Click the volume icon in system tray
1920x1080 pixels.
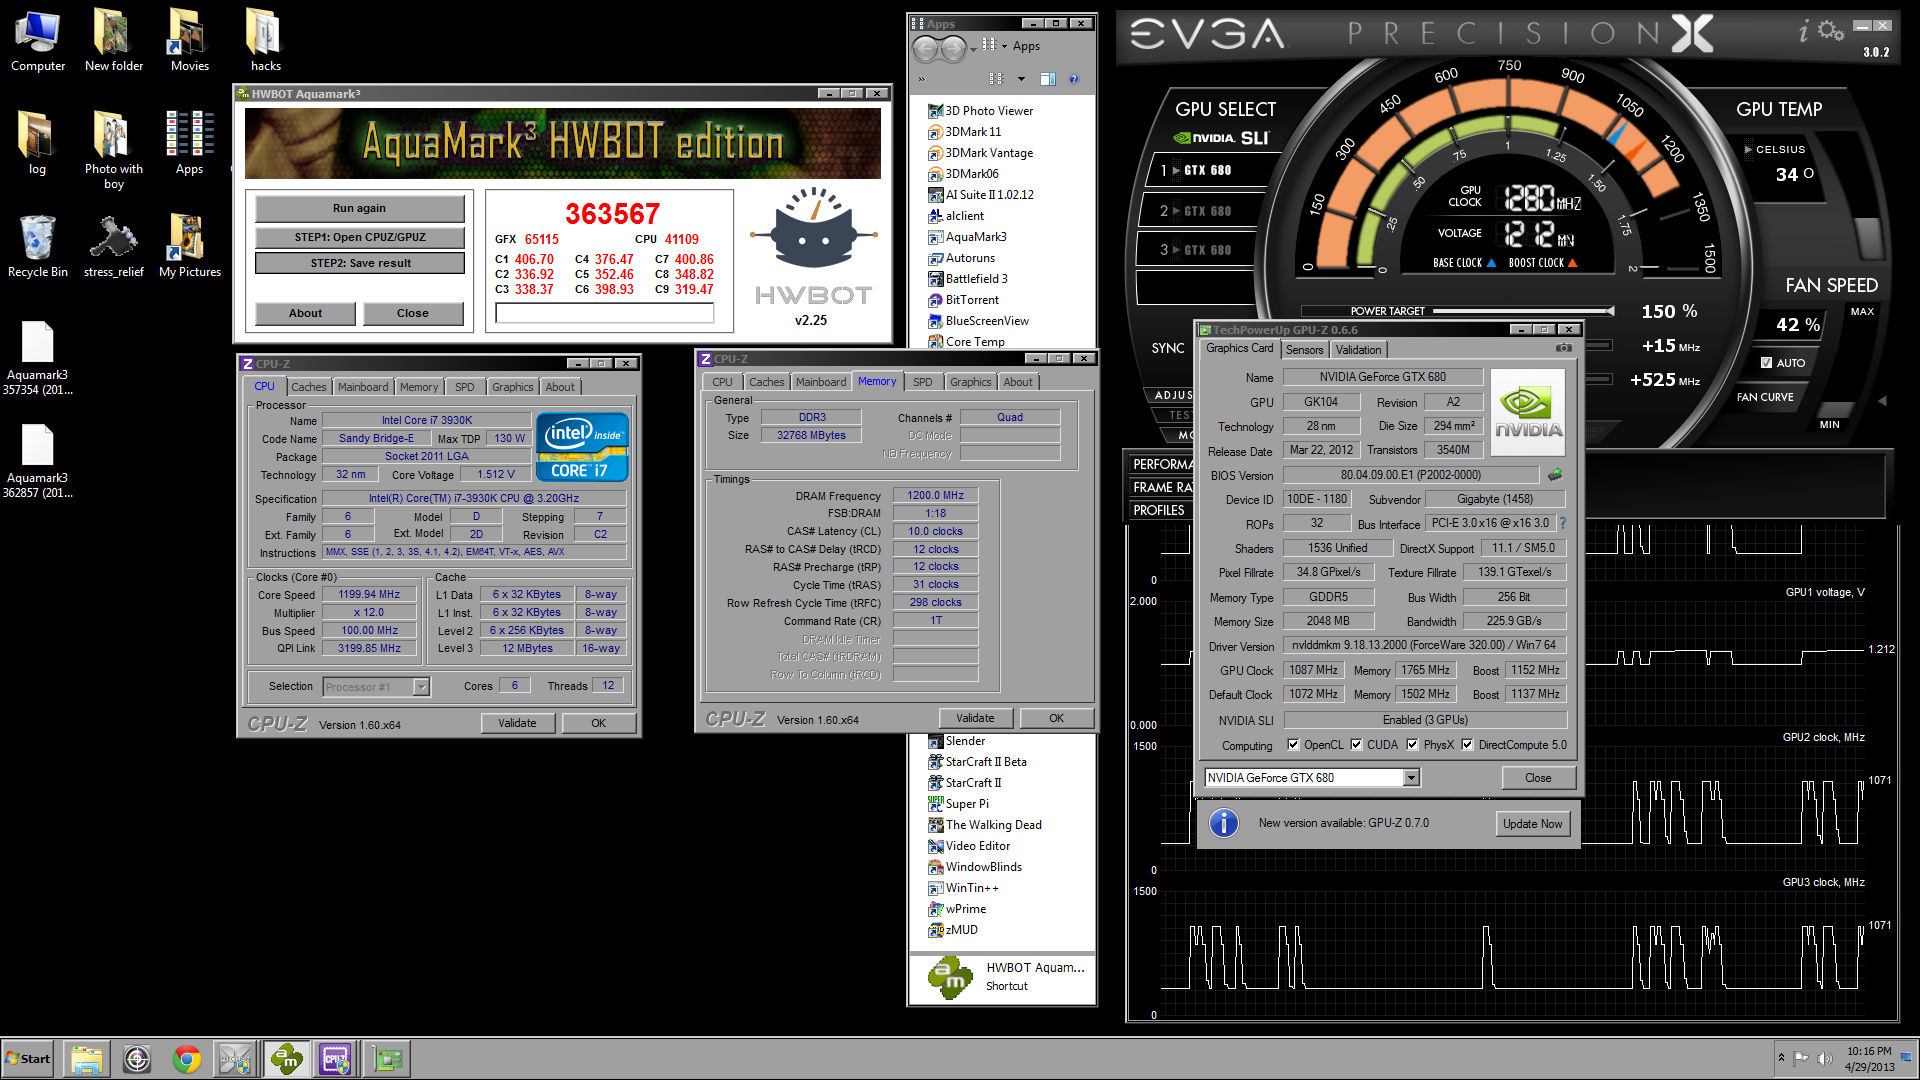[1825, 1058]
